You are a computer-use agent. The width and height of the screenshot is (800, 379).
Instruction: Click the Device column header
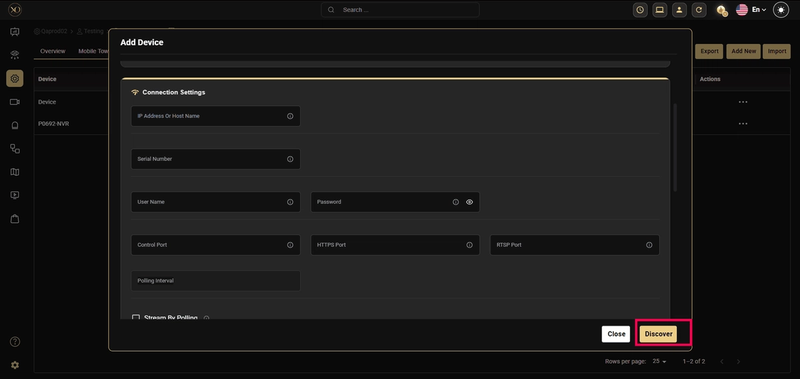(47, 79)
